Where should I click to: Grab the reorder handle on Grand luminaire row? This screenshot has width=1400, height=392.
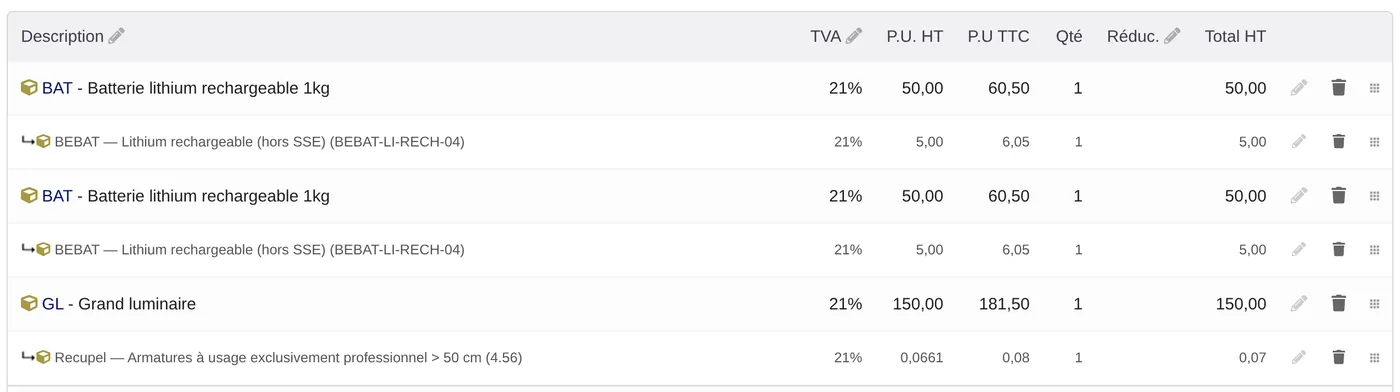(x=1374, y=303)
